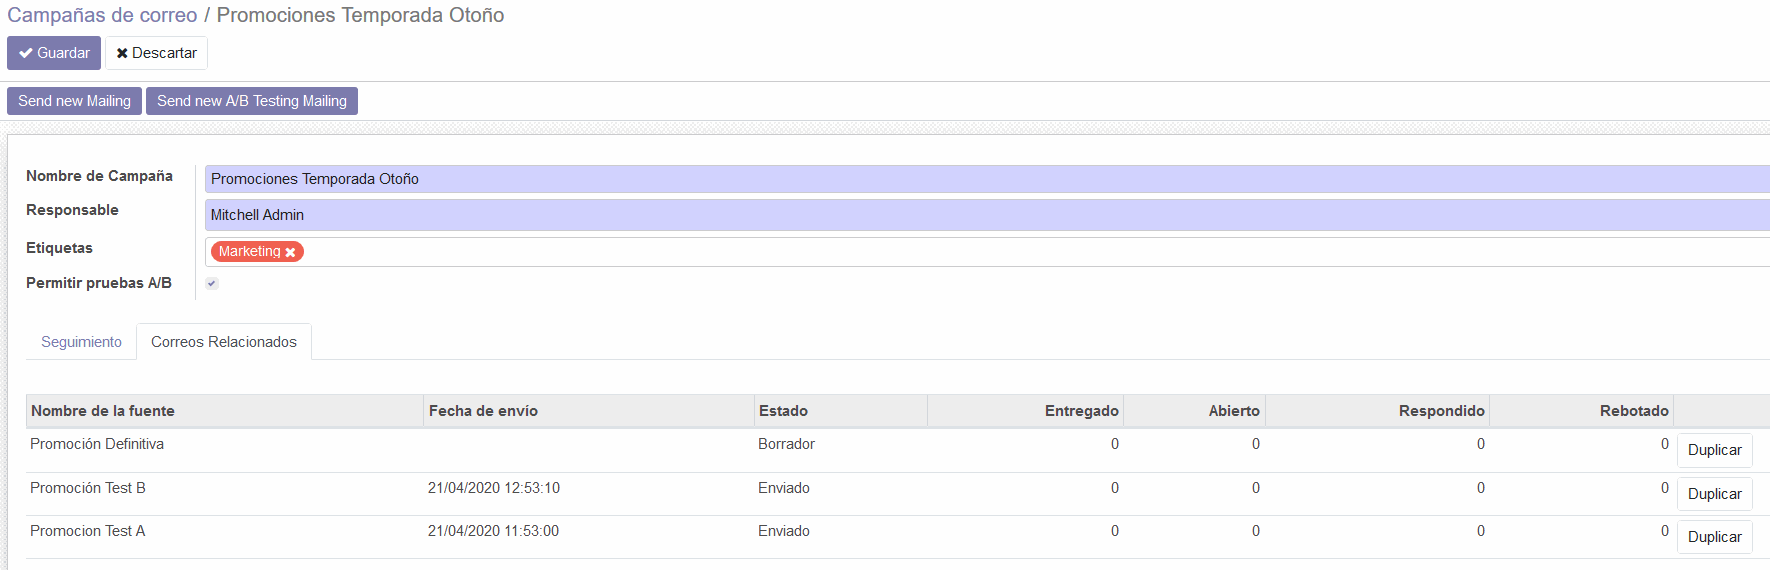The image size is (1770, 570).
Task: Sort by Fecha de envío column header
Action: pos(483,411)
